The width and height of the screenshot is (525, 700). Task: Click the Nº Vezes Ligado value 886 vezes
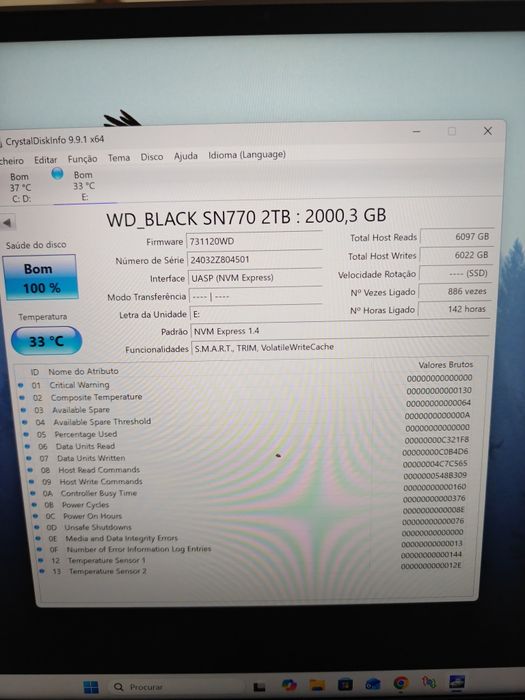(455, 291)
